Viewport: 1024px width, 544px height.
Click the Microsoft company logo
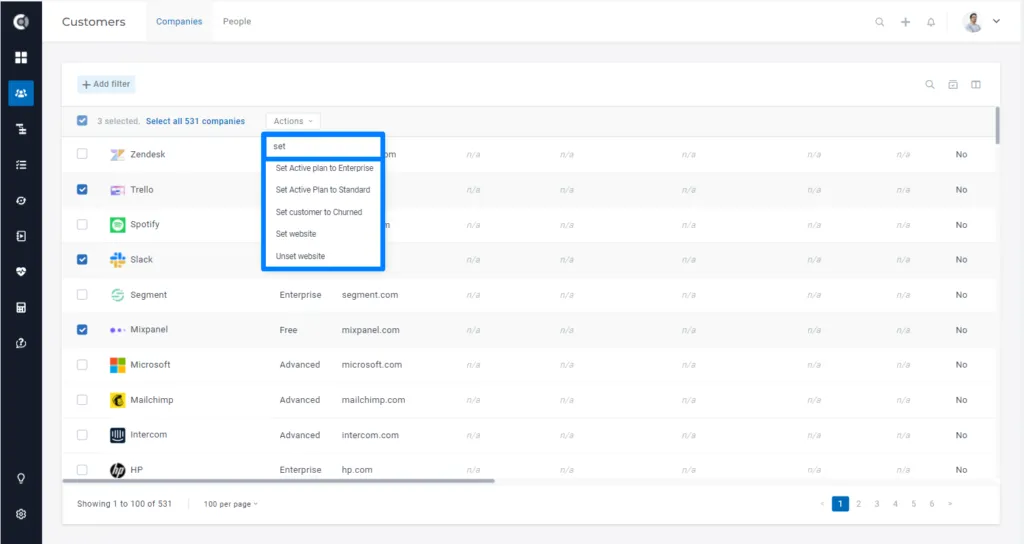coord(118,365)
